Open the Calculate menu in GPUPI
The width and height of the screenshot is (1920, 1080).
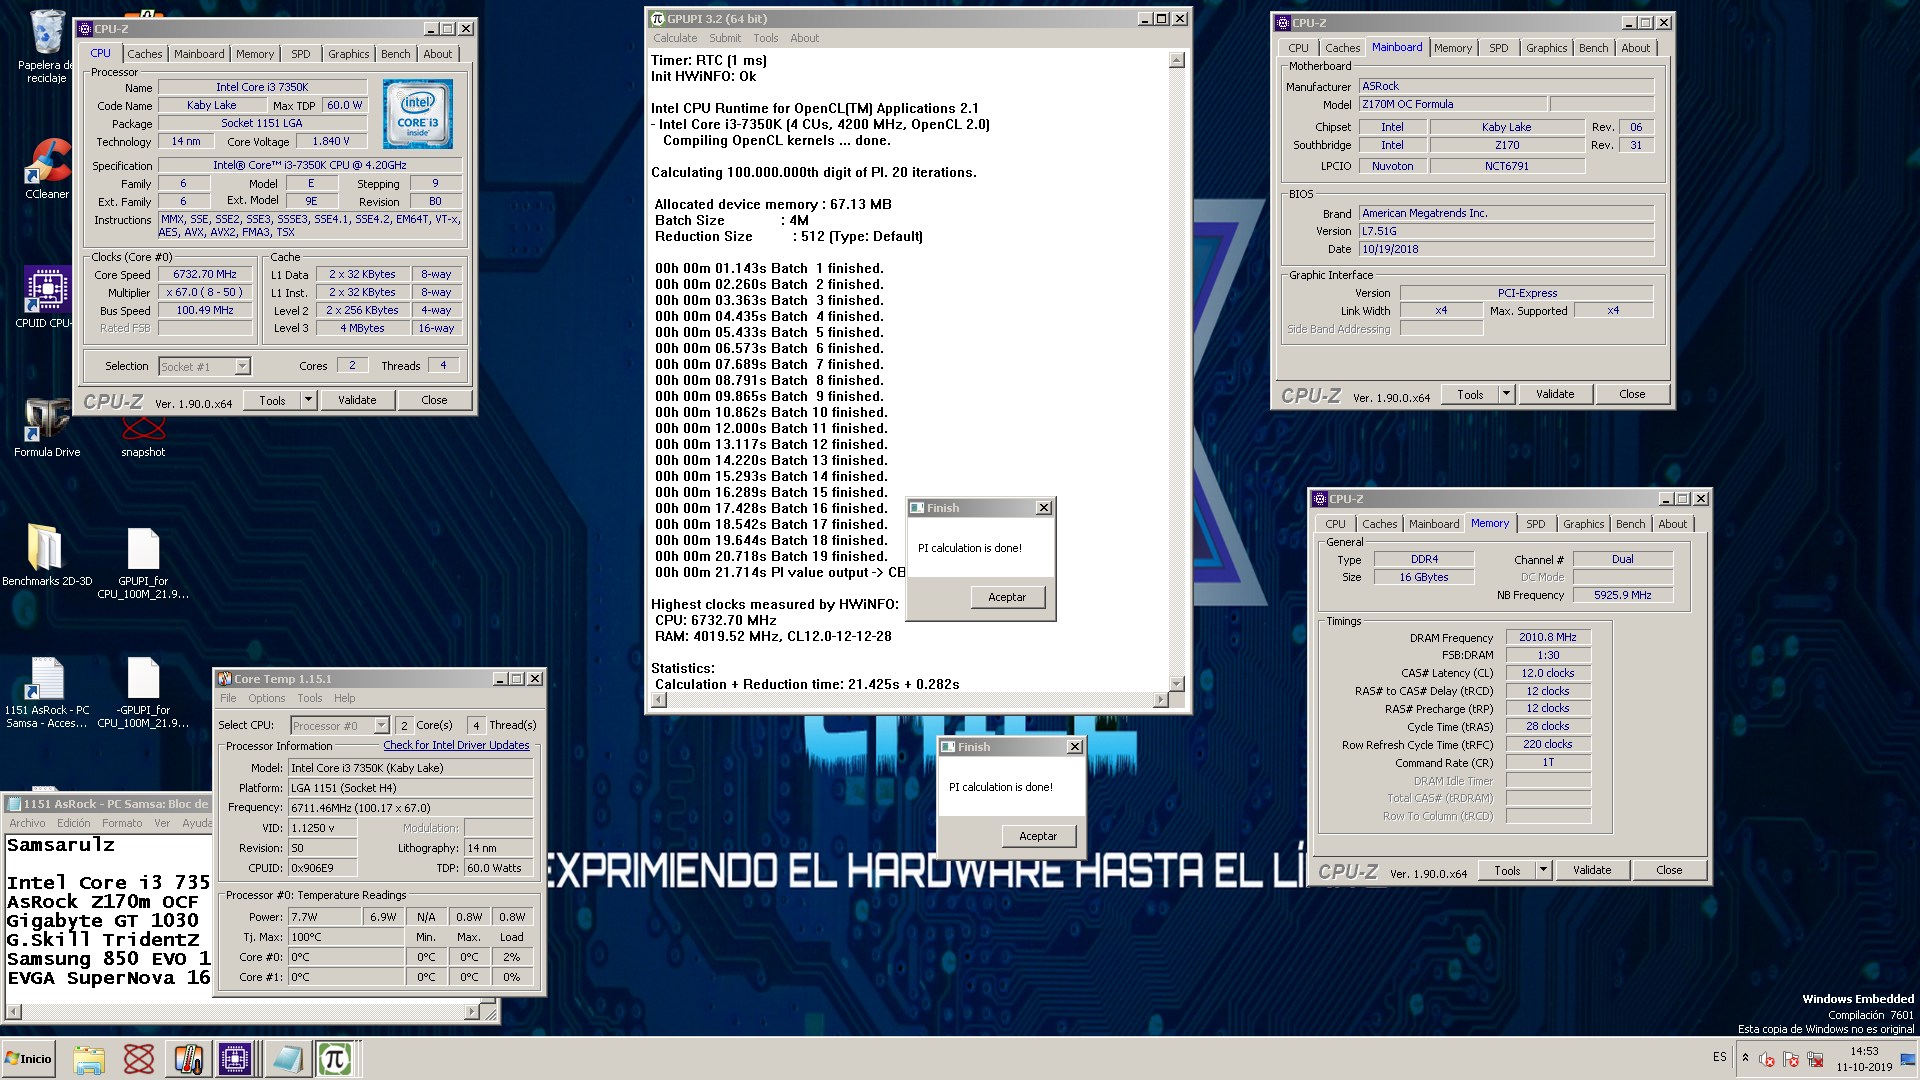[675, 38]
